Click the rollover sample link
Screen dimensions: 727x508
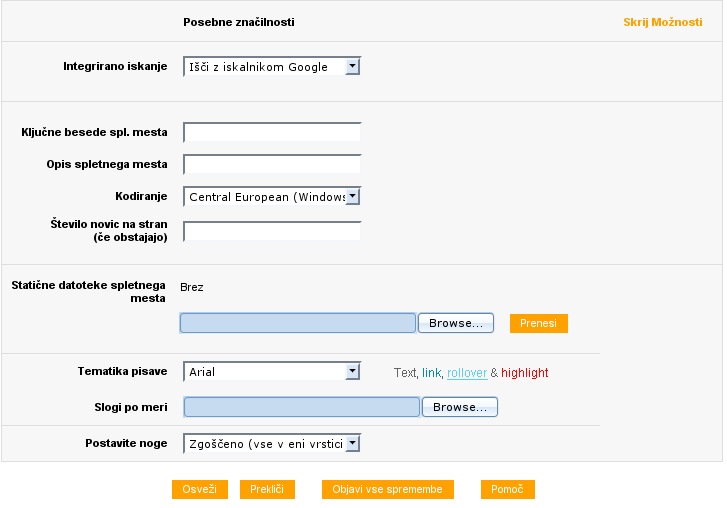[467, 373]
